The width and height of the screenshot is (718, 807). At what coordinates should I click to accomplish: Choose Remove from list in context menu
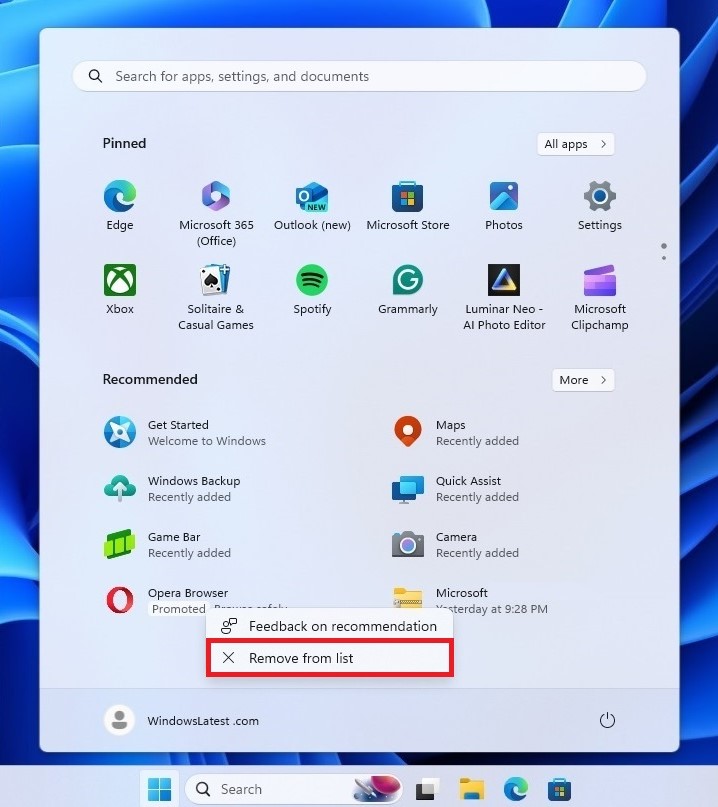[x=330, y=658]
